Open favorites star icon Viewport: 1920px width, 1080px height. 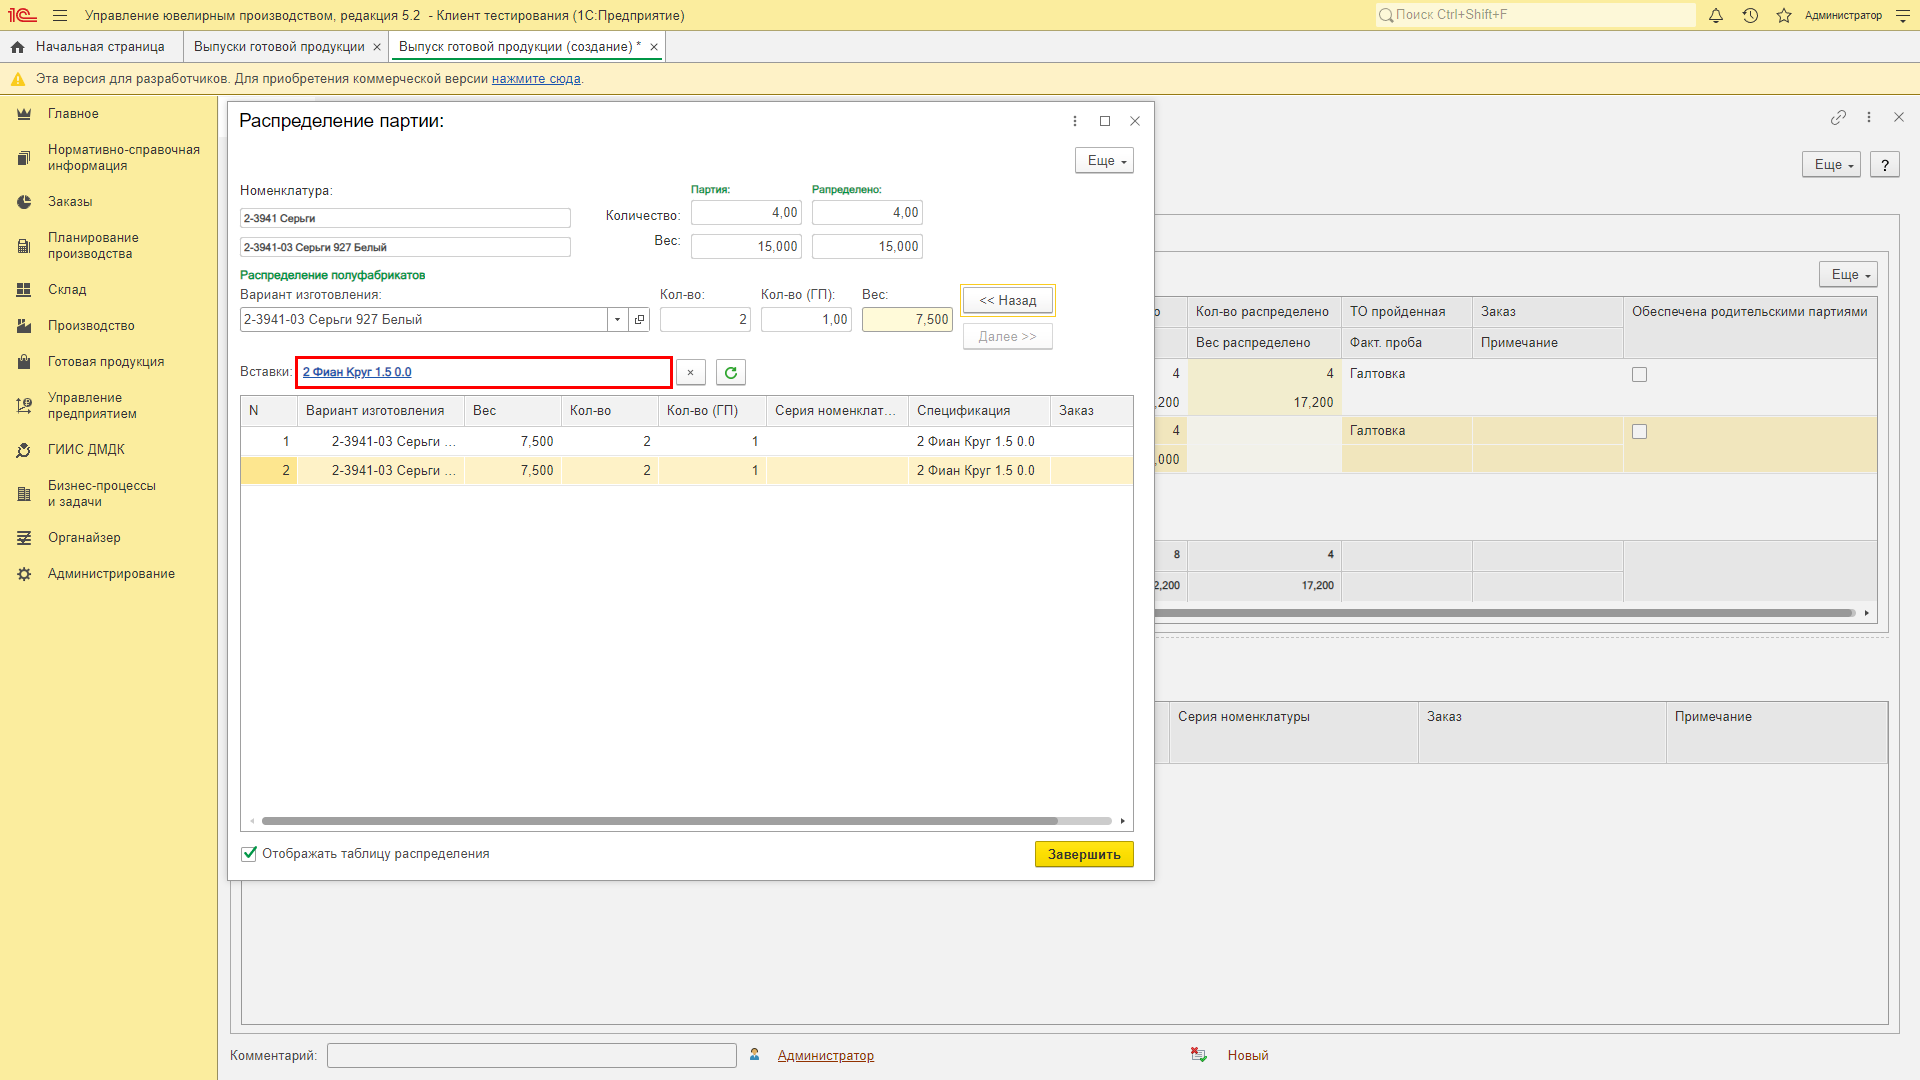(x=1784, y=15)
